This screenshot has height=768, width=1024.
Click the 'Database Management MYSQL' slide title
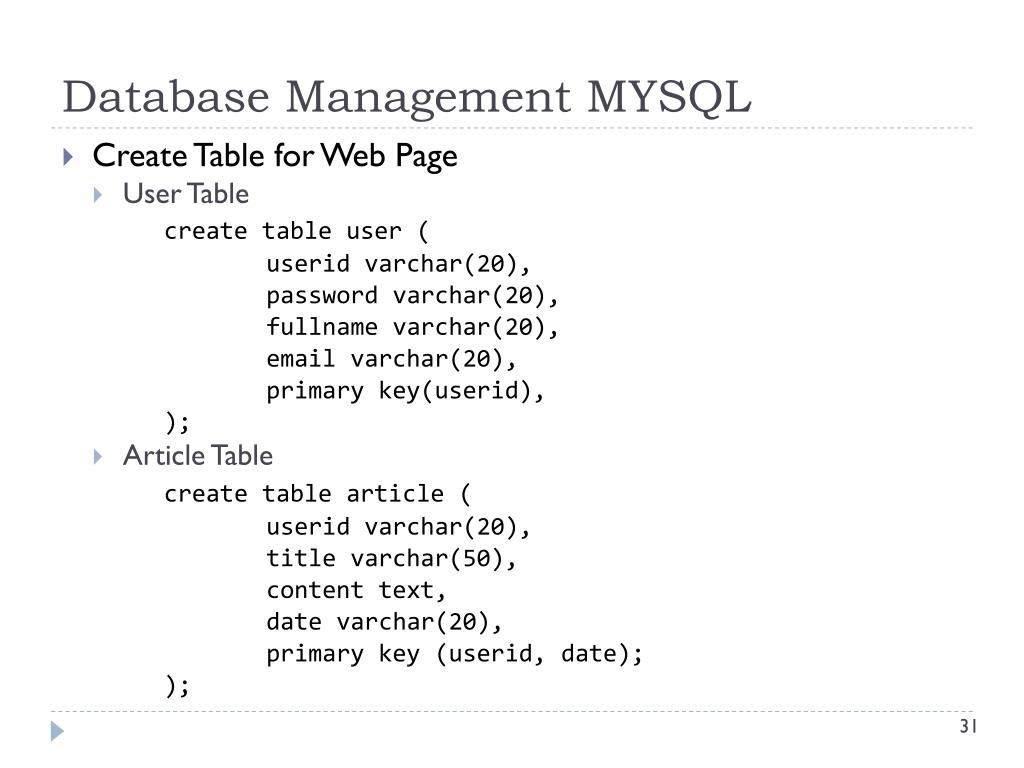pyautogui.click(x=406, y=98)
